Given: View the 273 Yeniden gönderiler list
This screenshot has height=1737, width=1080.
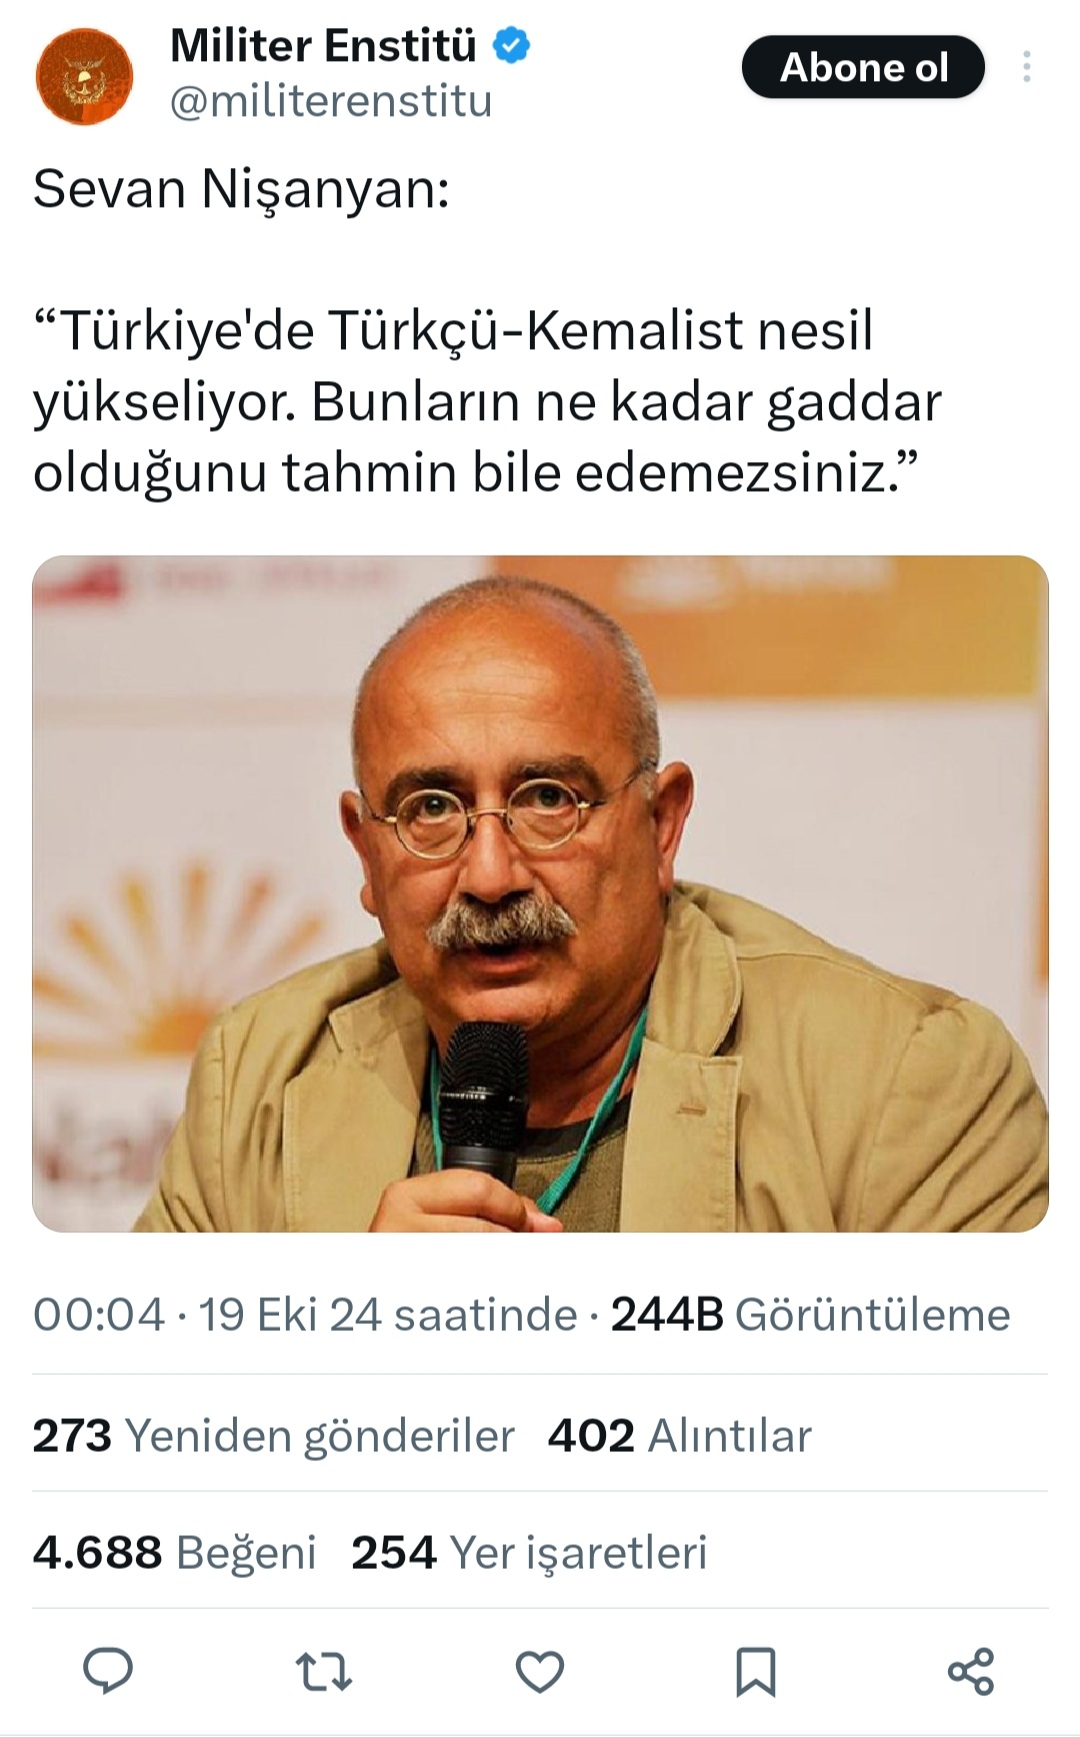Looking at the screenshot, I should tap(273, 1436).
